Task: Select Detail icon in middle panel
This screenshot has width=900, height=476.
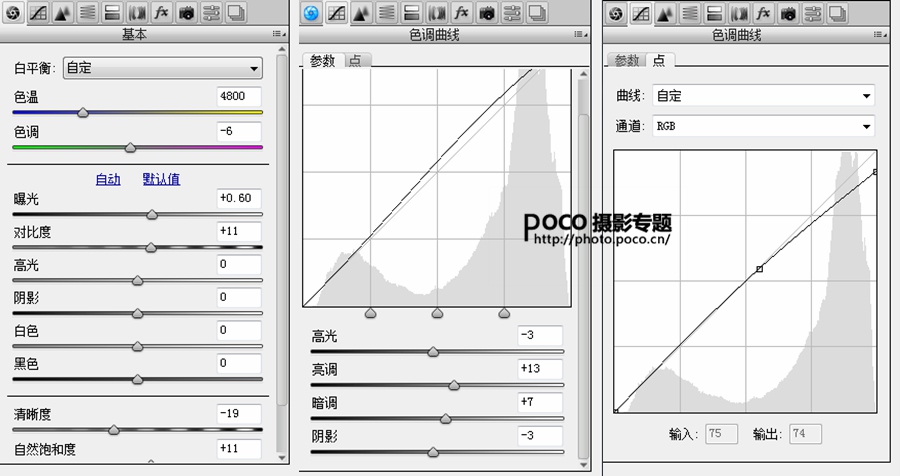Action: [361, 13]
